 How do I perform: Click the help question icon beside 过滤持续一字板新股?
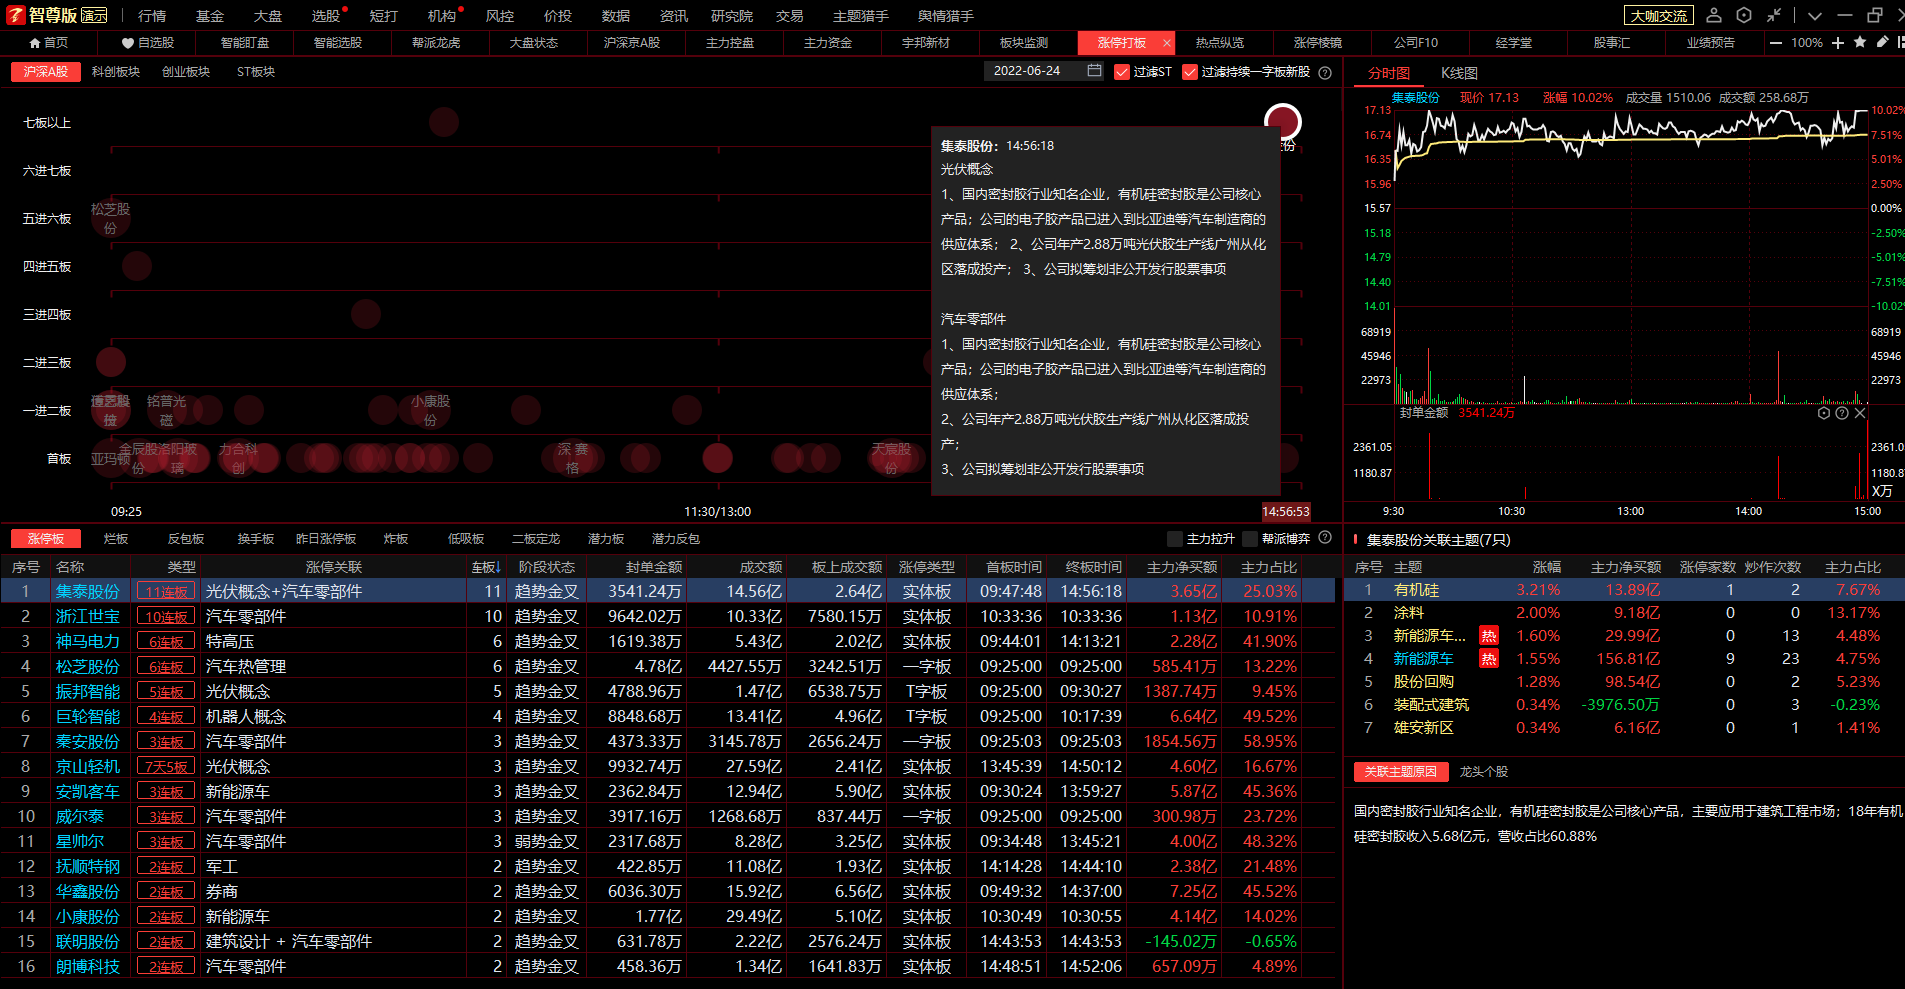pyautogui.click(x=1325, y=72)
